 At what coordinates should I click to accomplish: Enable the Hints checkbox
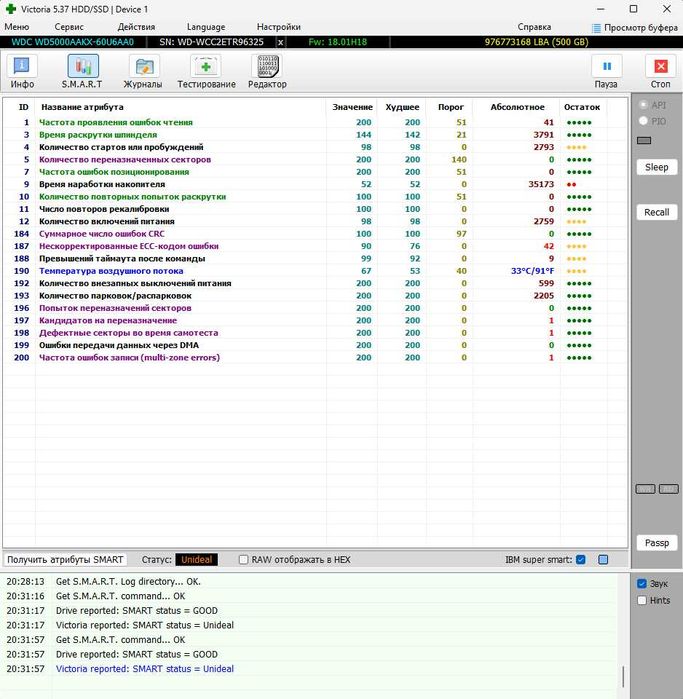[x=642, y=600]
